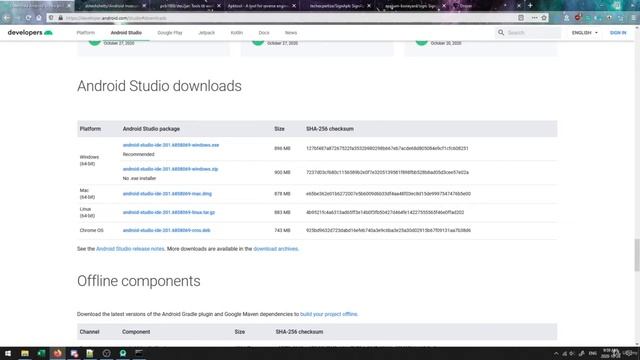Image resolution: width=640 pixels, height=360 pixels.
Task: Open File Explorer from the taskbar
Action: (25, 353)
